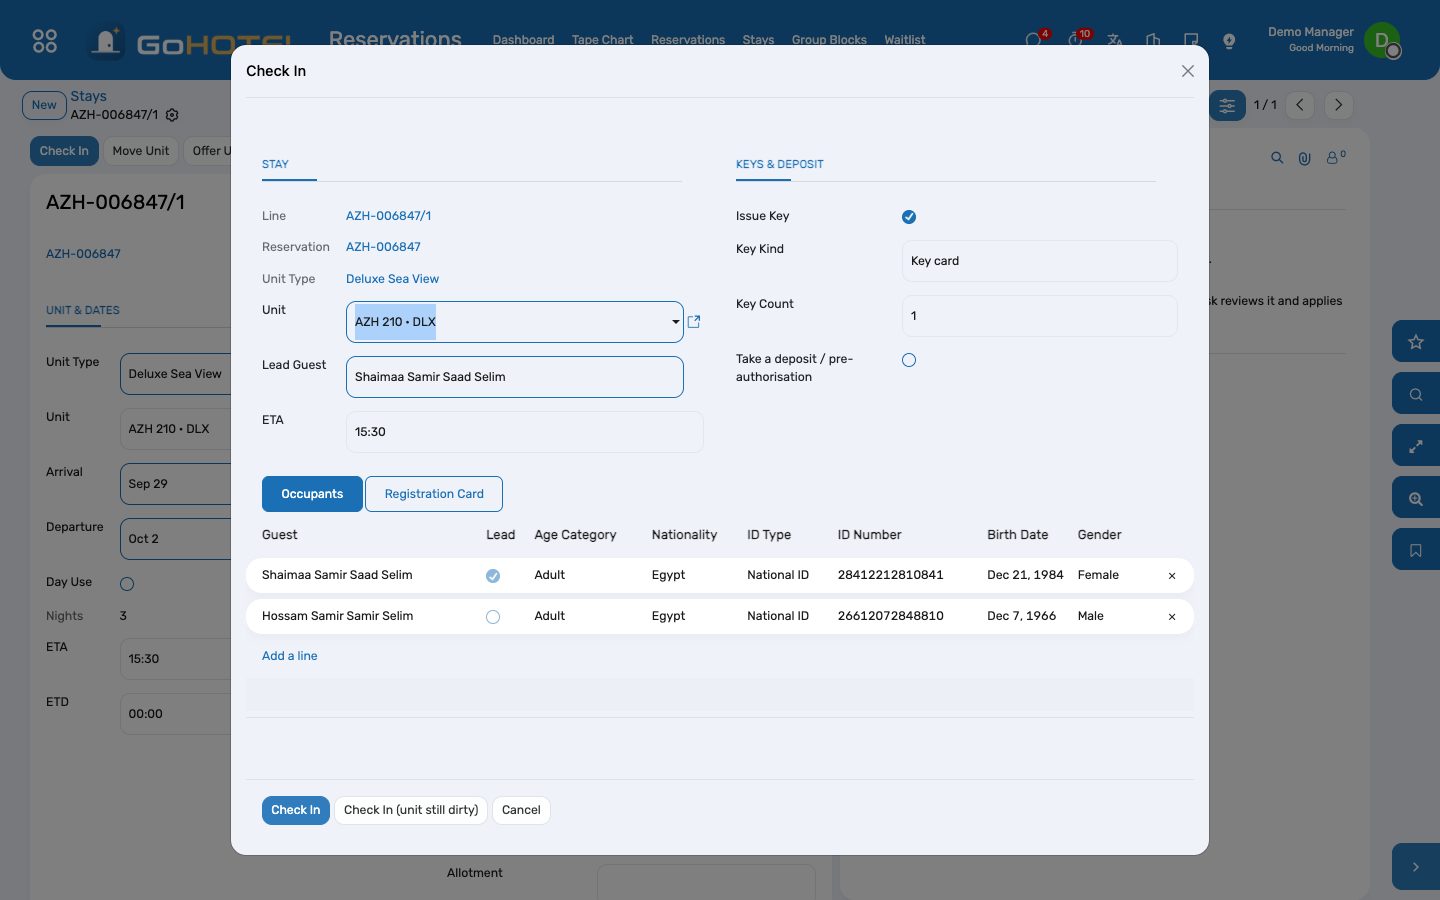Viewport: 1440px width, 900px height.
Task: Open the external link icon beside Unit
Action: pos(694,322)
